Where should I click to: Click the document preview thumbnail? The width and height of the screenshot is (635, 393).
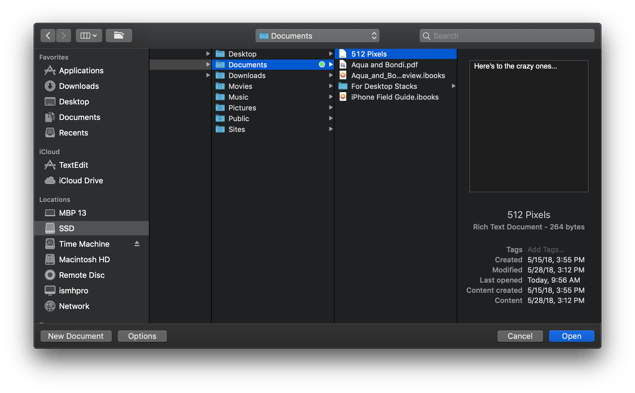528,126
